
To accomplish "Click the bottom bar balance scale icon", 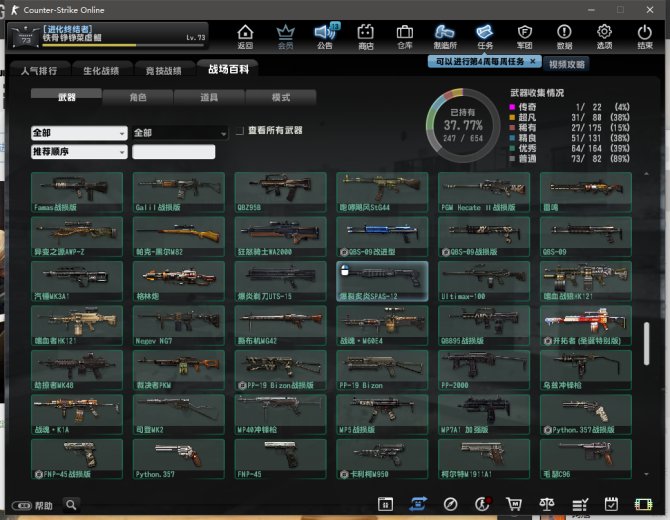I will [x=547, y=504].
